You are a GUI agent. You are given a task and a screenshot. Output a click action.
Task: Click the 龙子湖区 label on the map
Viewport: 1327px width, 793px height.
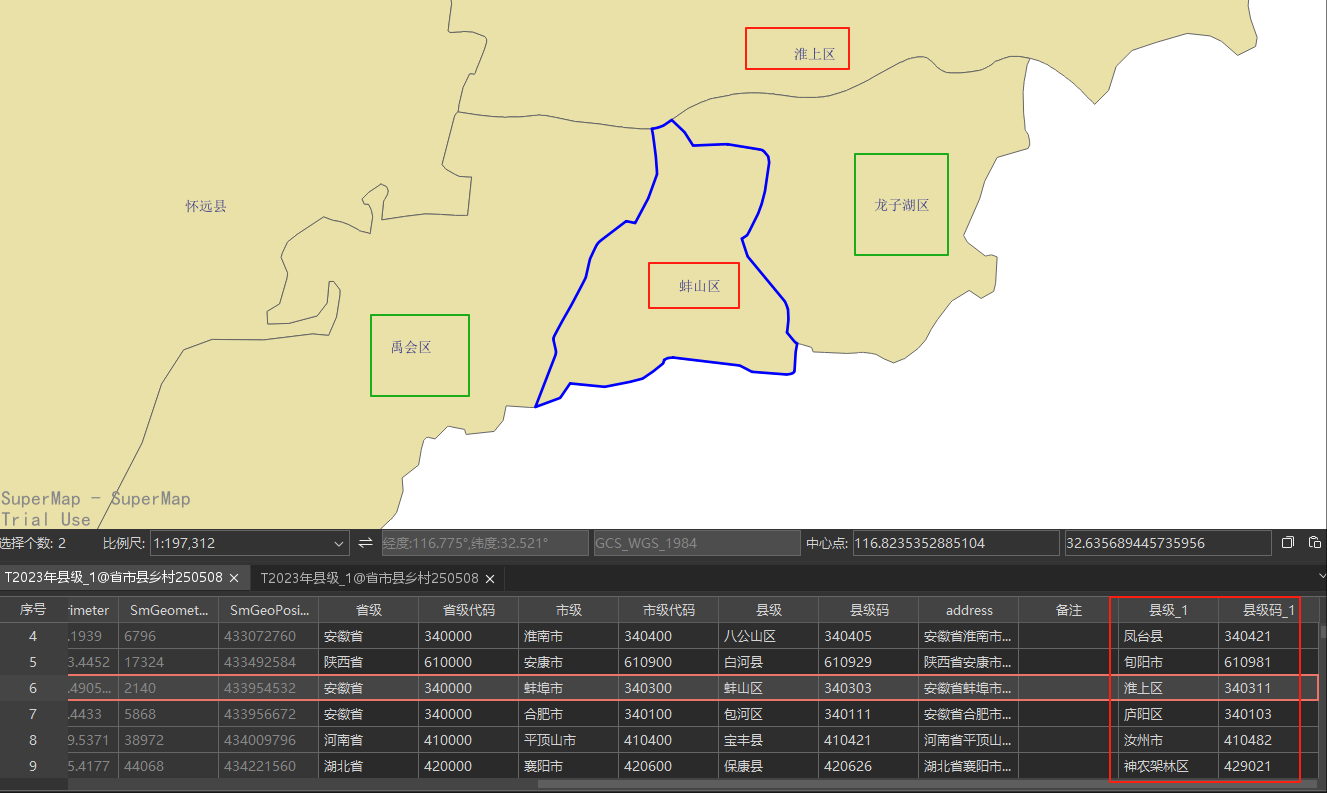[x=902, y=205]
